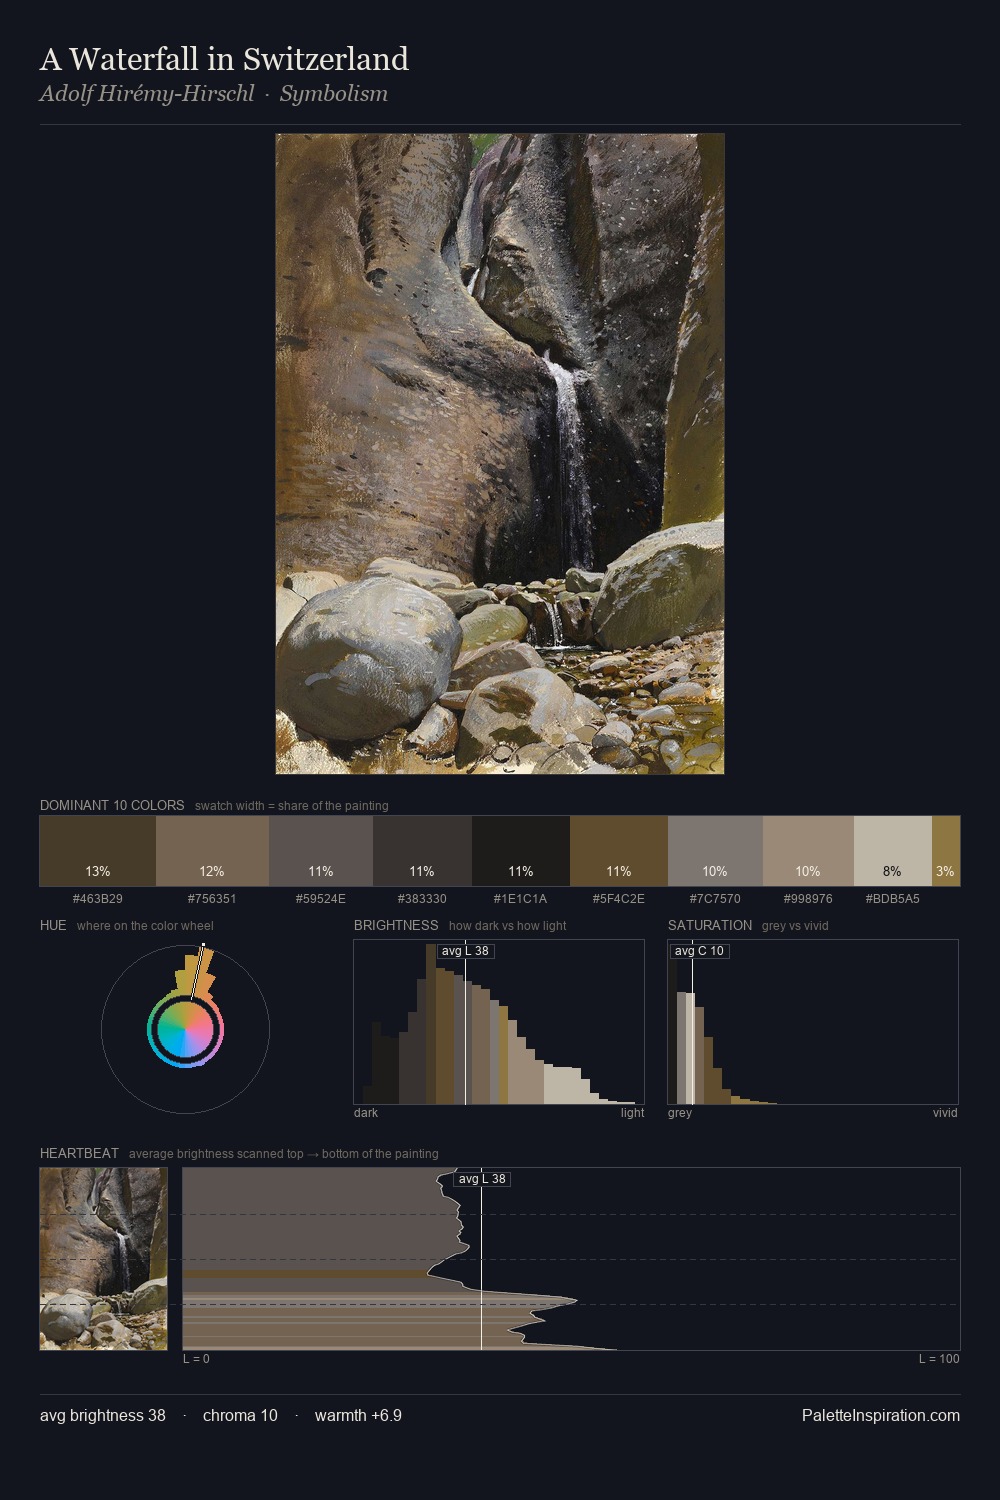Click the 'dark' brightness axis label
The image size is (1000, 1500).
[x=366, y=1112]
